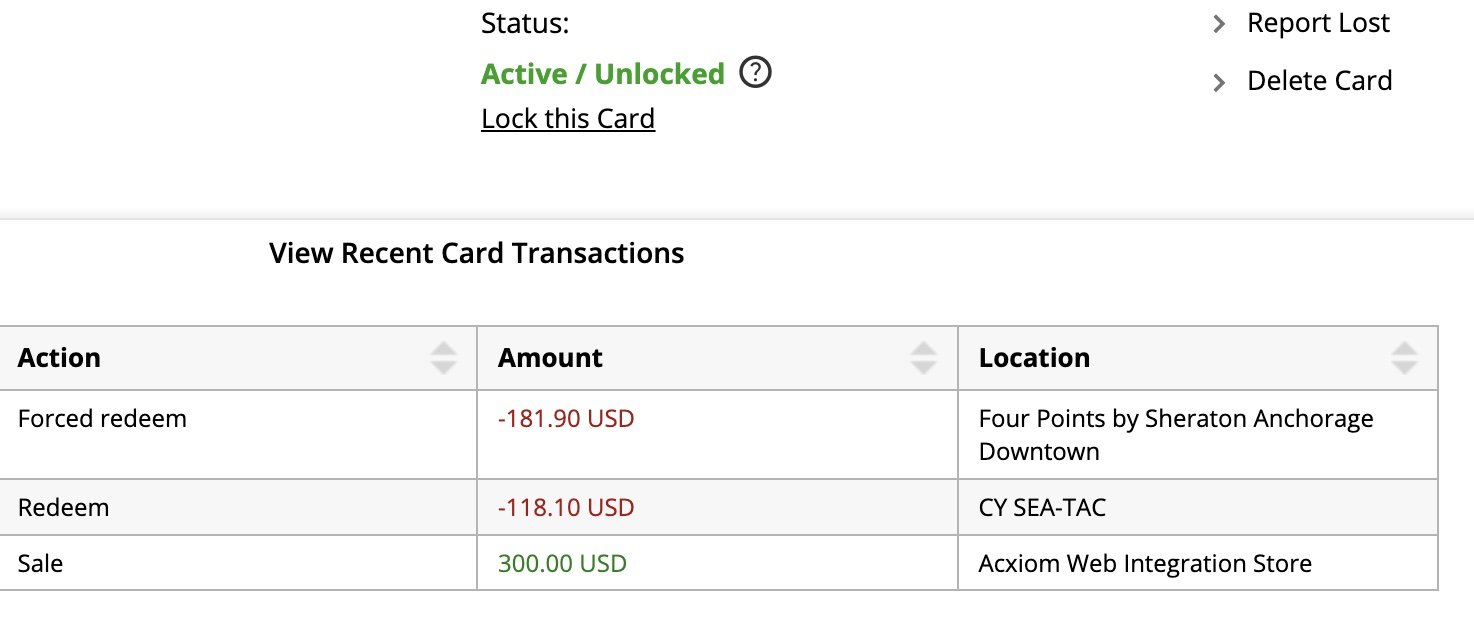This screenshot has width=1474, height=622.
Task: Click the -181.90 USD amount cell
Action: click(x=717, y=434)
